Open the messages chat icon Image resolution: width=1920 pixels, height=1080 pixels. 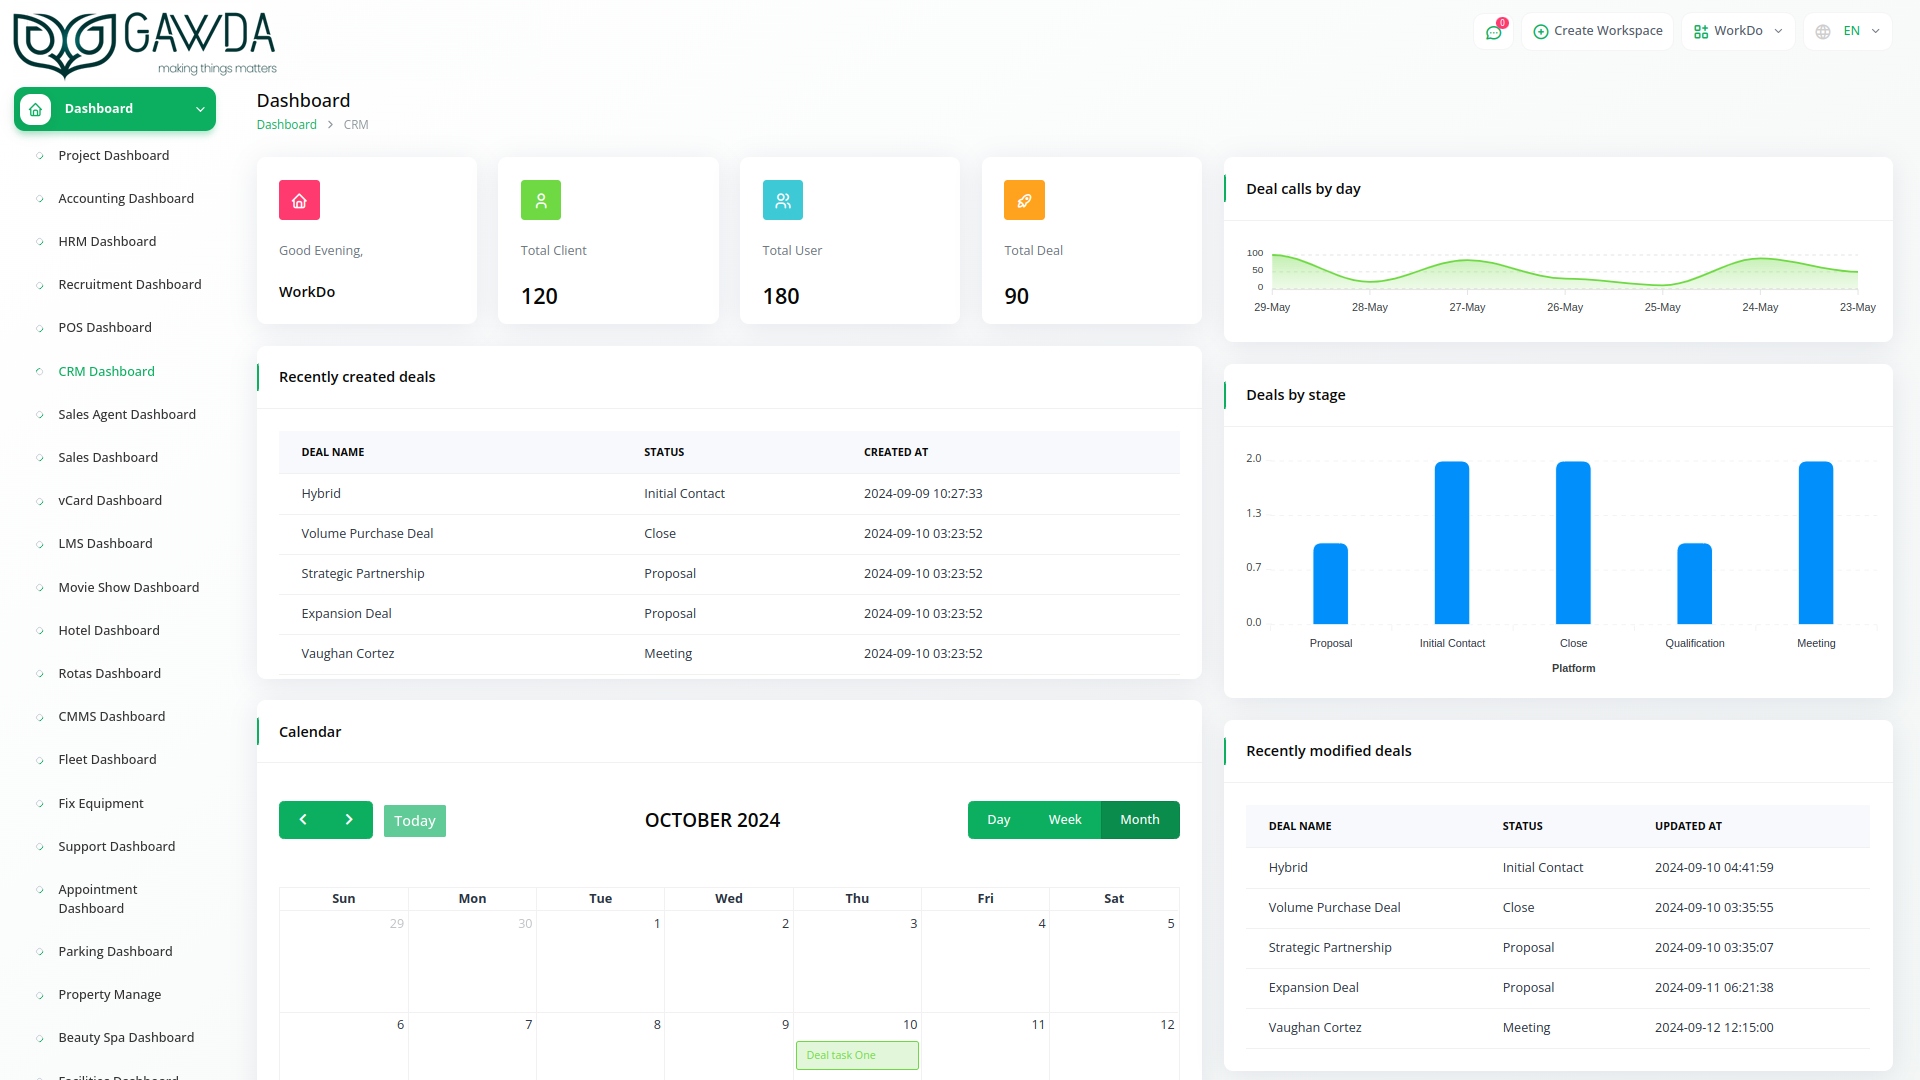tap(1494, 31)
